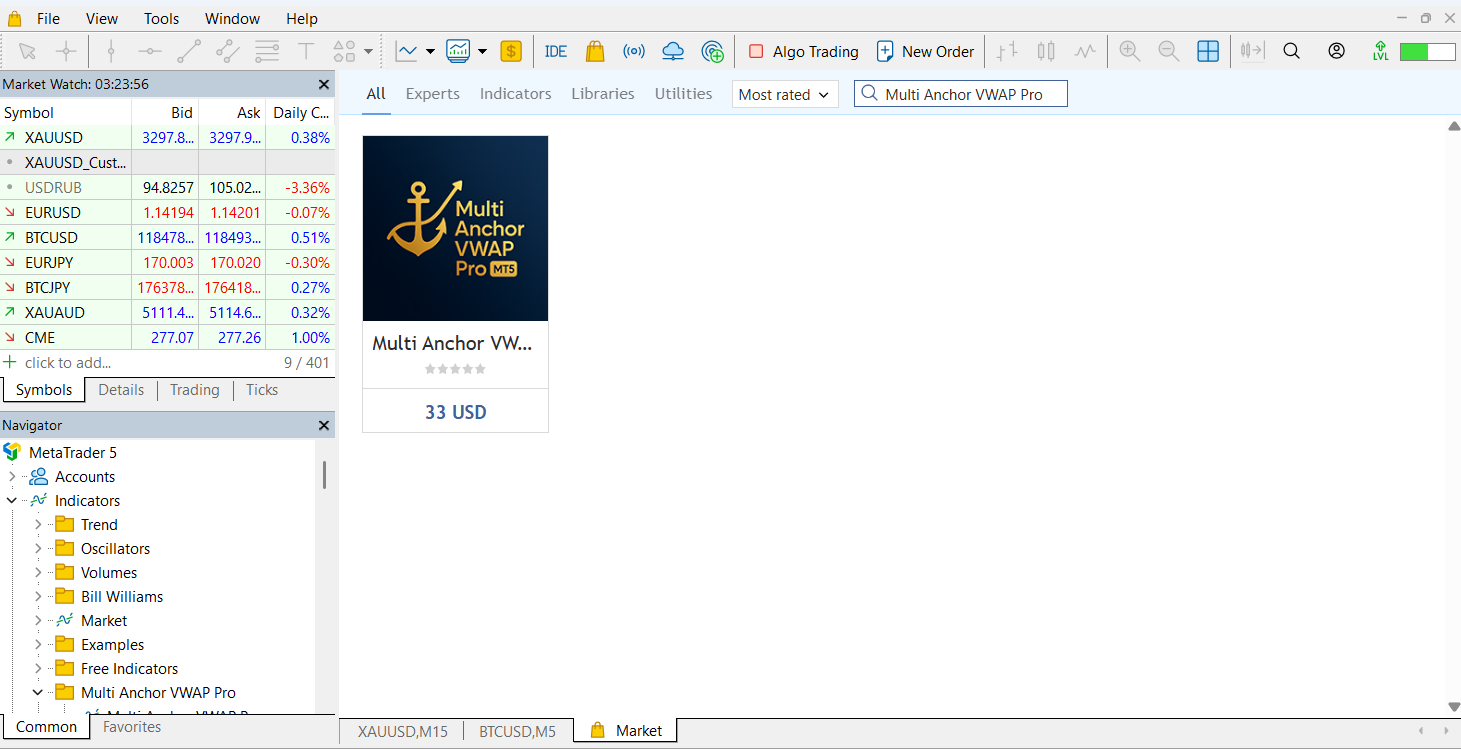Switch to the Utilities market tab
The height and width of the screenshot is (749, 1461).
(684, 93)
